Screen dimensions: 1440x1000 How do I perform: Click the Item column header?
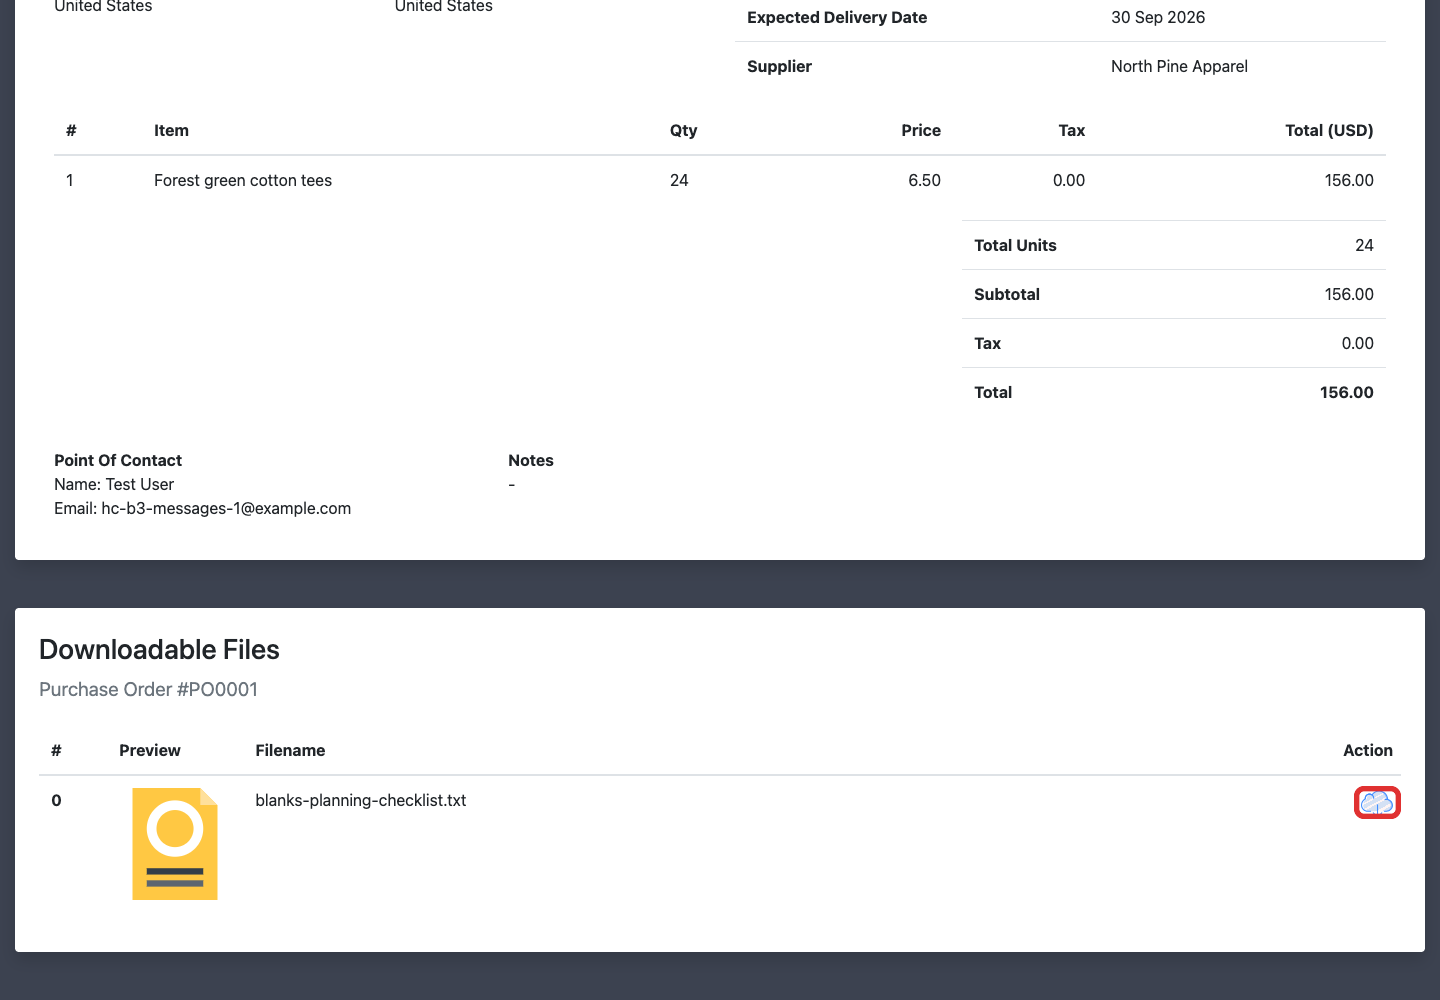171,130
